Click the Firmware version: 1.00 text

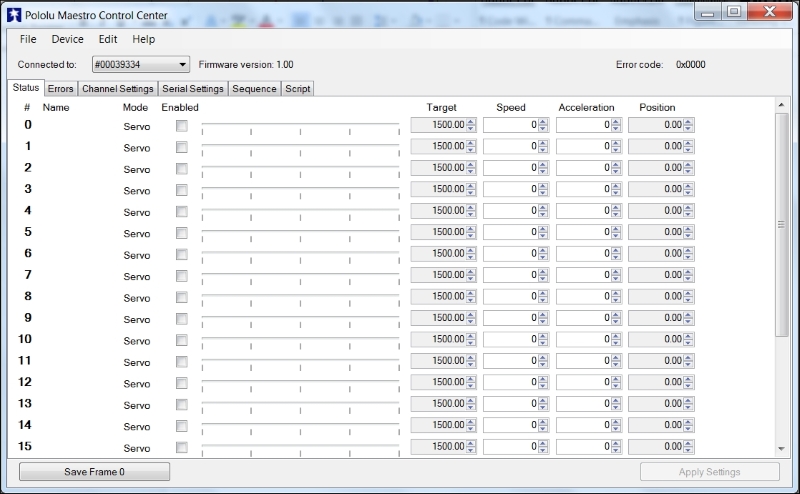[246, 65]
